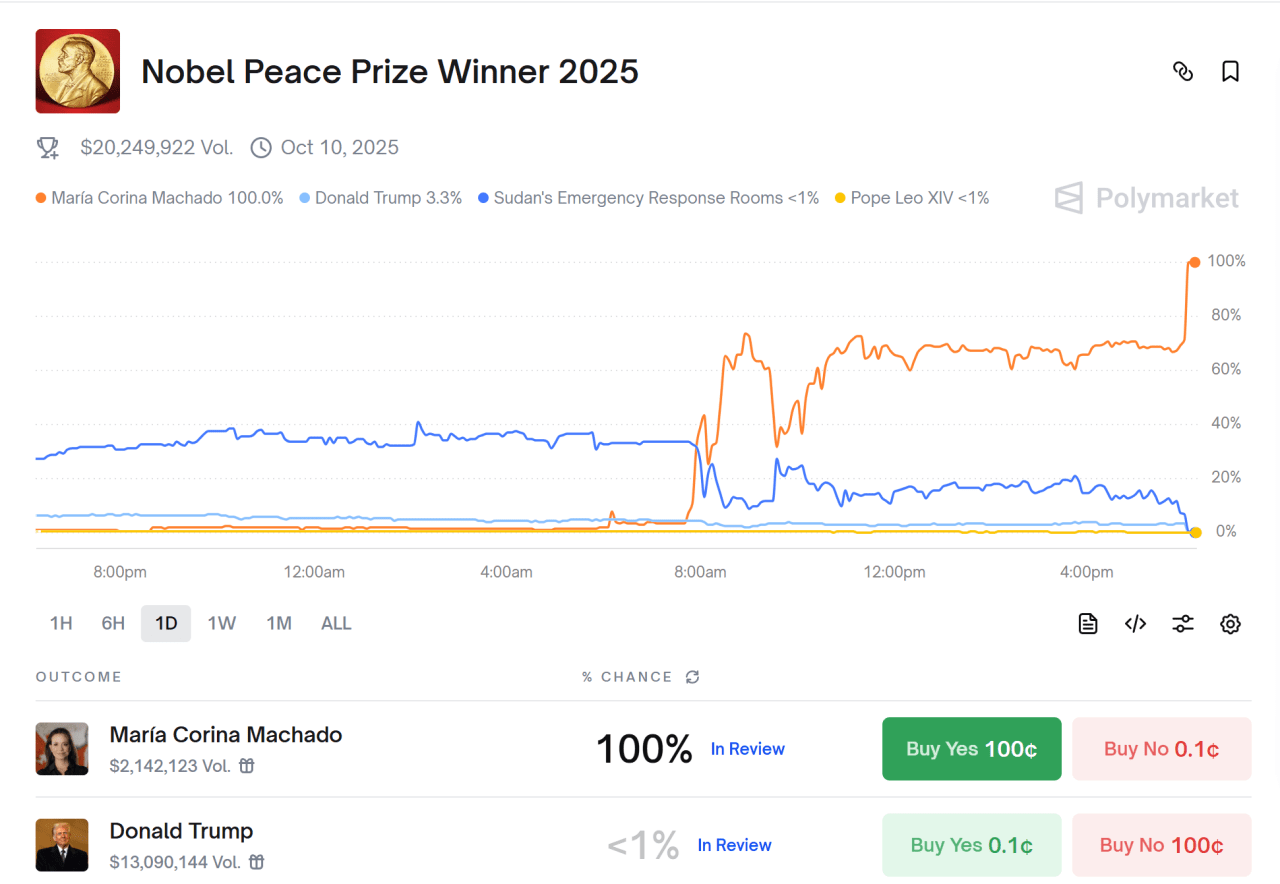Copy the market link icon

click(1183, 71)
